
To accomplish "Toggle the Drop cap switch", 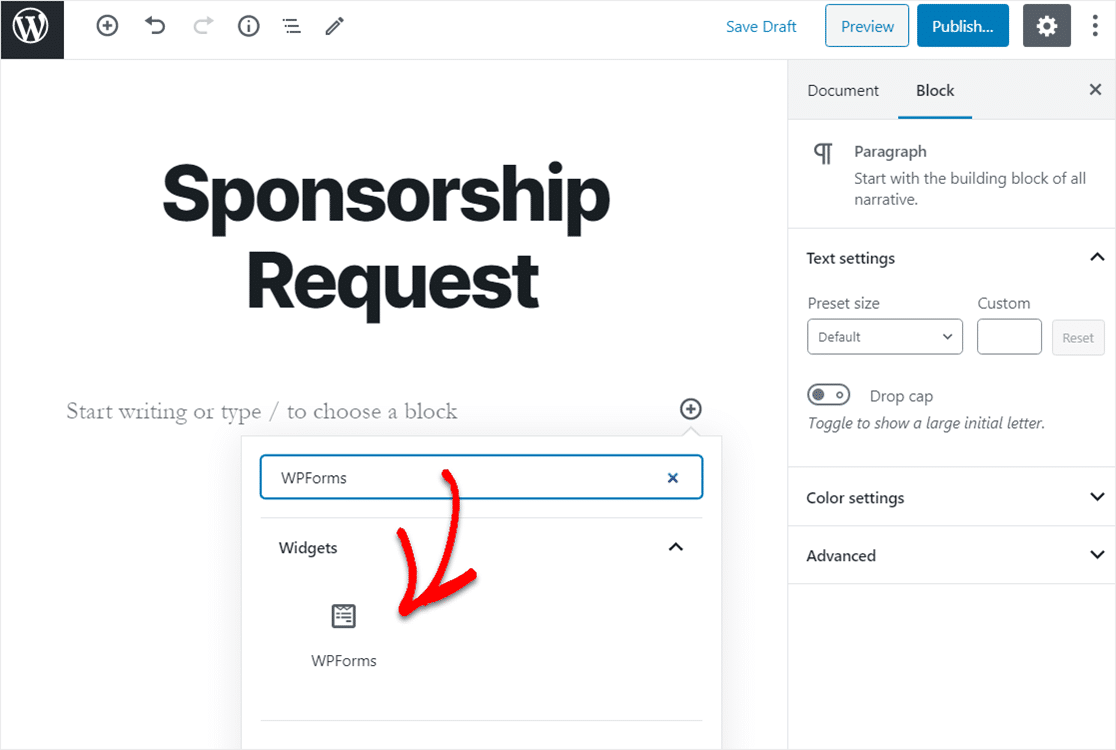I will 828,394.
